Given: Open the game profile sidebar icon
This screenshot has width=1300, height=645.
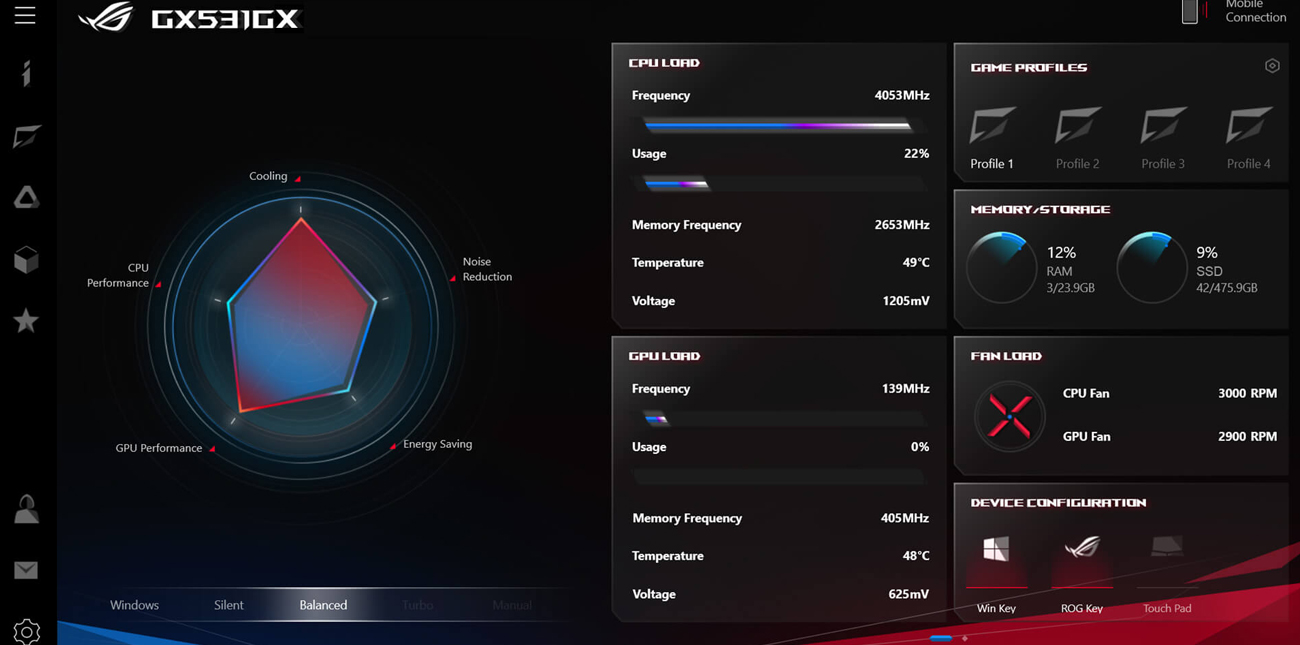Looking at the screenshot, I should [26, 136].
